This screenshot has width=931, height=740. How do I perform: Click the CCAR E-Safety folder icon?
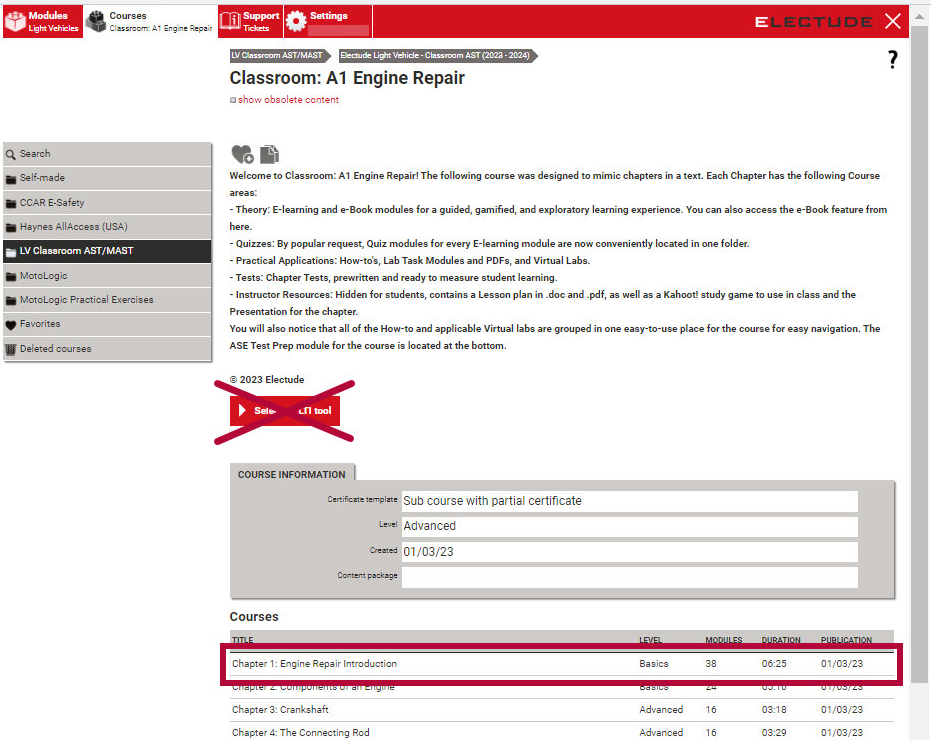pyautogui.click(x=11, y=204)
